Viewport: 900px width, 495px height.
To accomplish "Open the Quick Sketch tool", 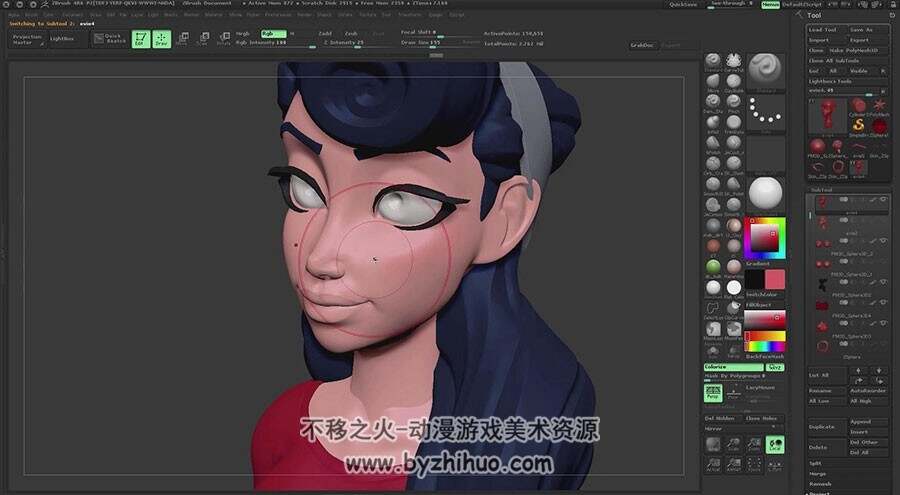I will click(110, 39).
